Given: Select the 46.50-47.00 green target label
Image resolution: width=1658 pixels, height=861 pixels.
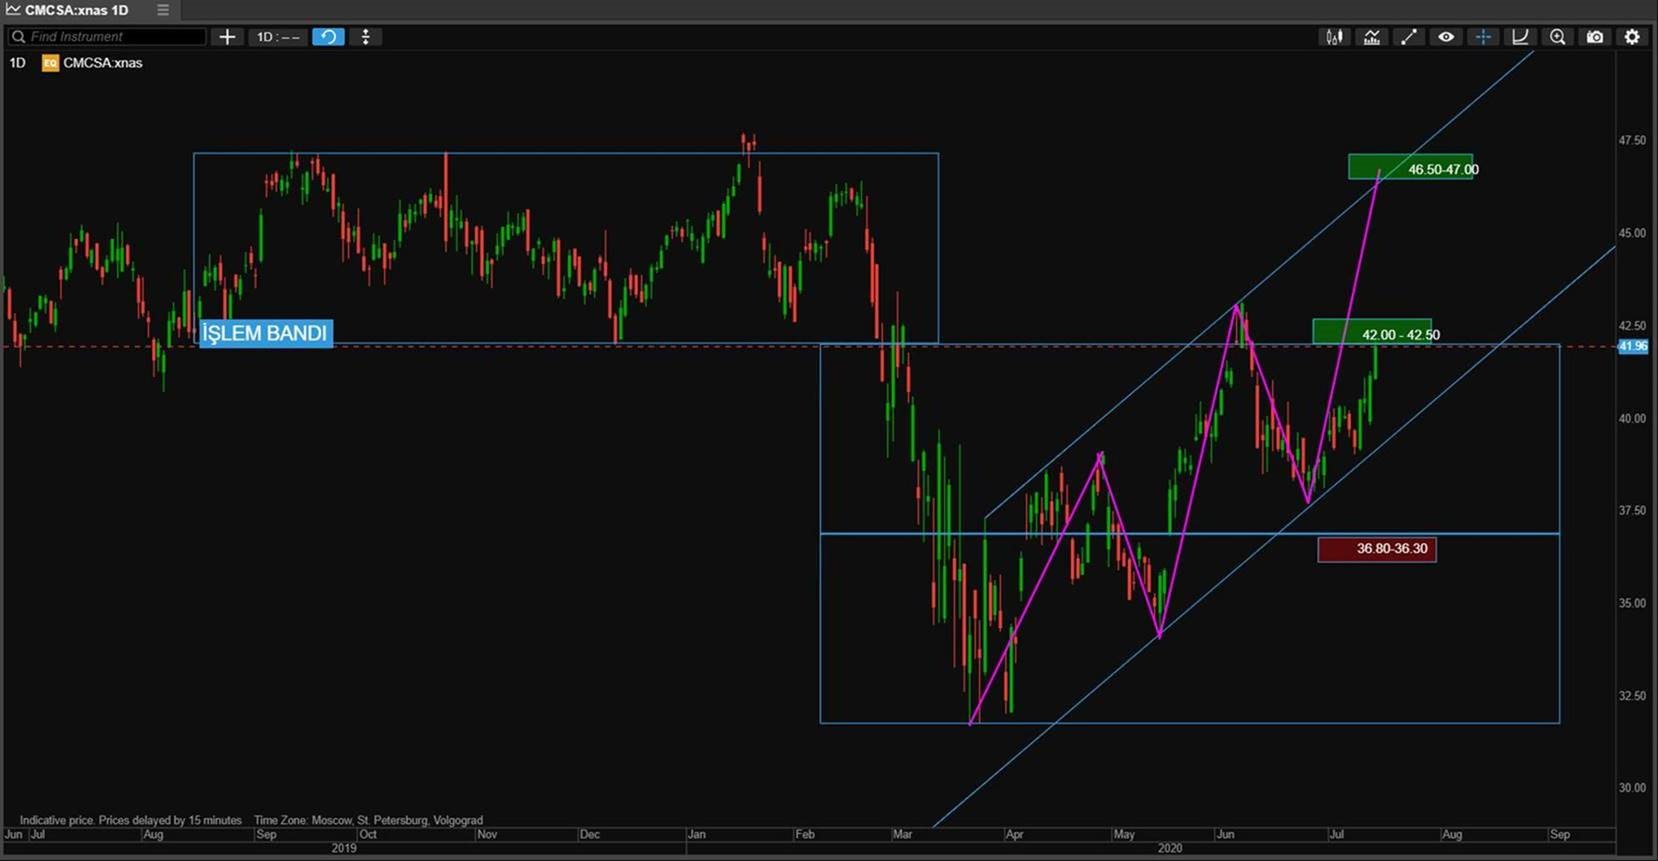Looking at the screenshot, I should point(1410,167).
